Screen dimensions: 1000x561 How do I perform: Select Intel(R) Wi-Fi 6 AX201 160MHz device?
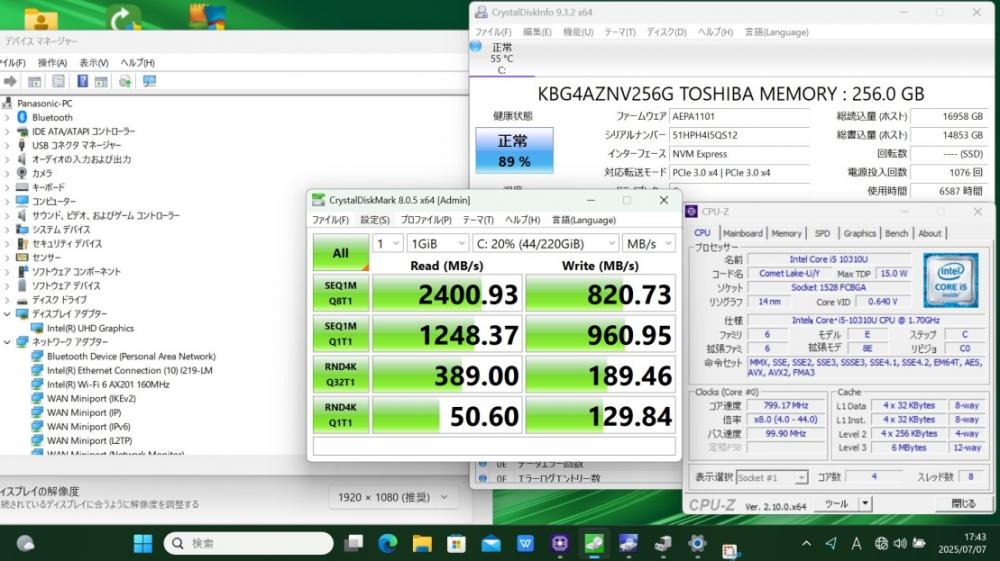pos(108,384)
